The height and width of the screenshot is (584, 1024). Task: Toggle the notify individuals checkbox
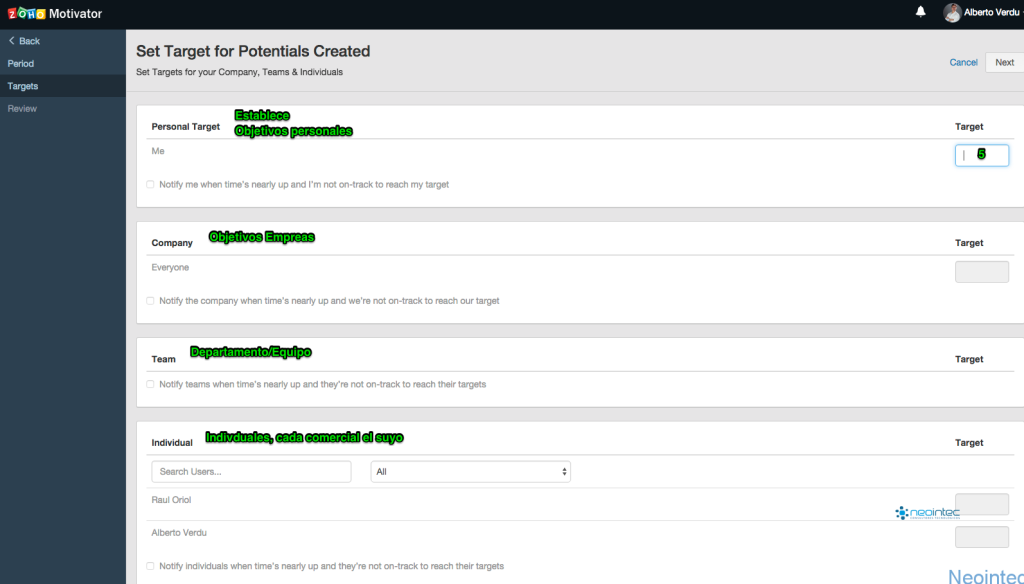pos(150,566)
